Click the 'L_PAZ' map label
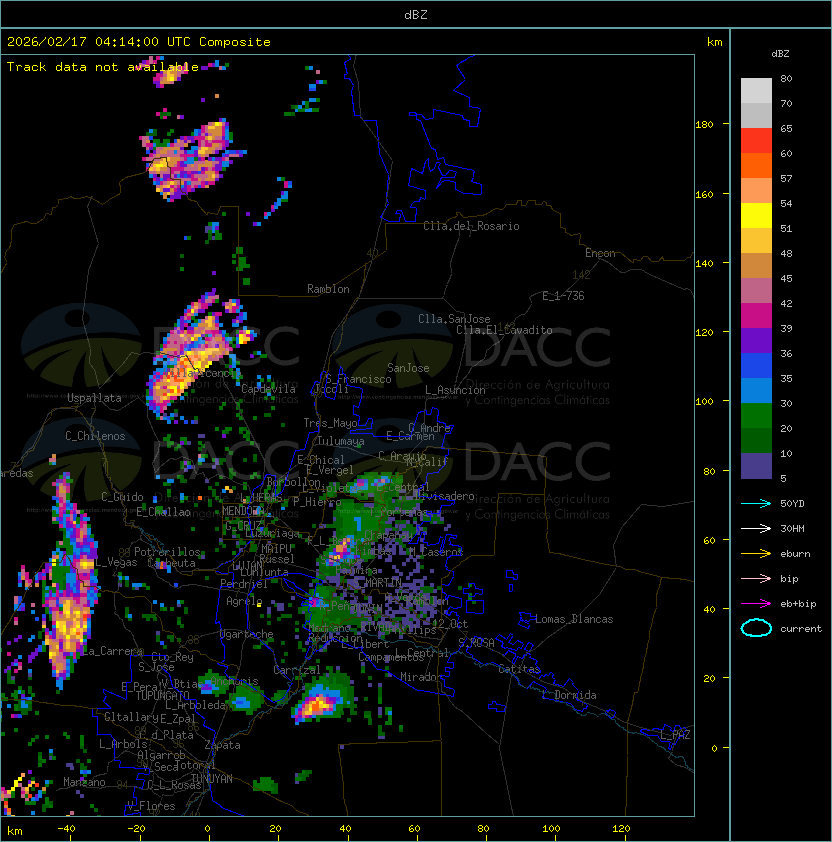Viewport: 832px width, 842px height. tap(675, 735)
